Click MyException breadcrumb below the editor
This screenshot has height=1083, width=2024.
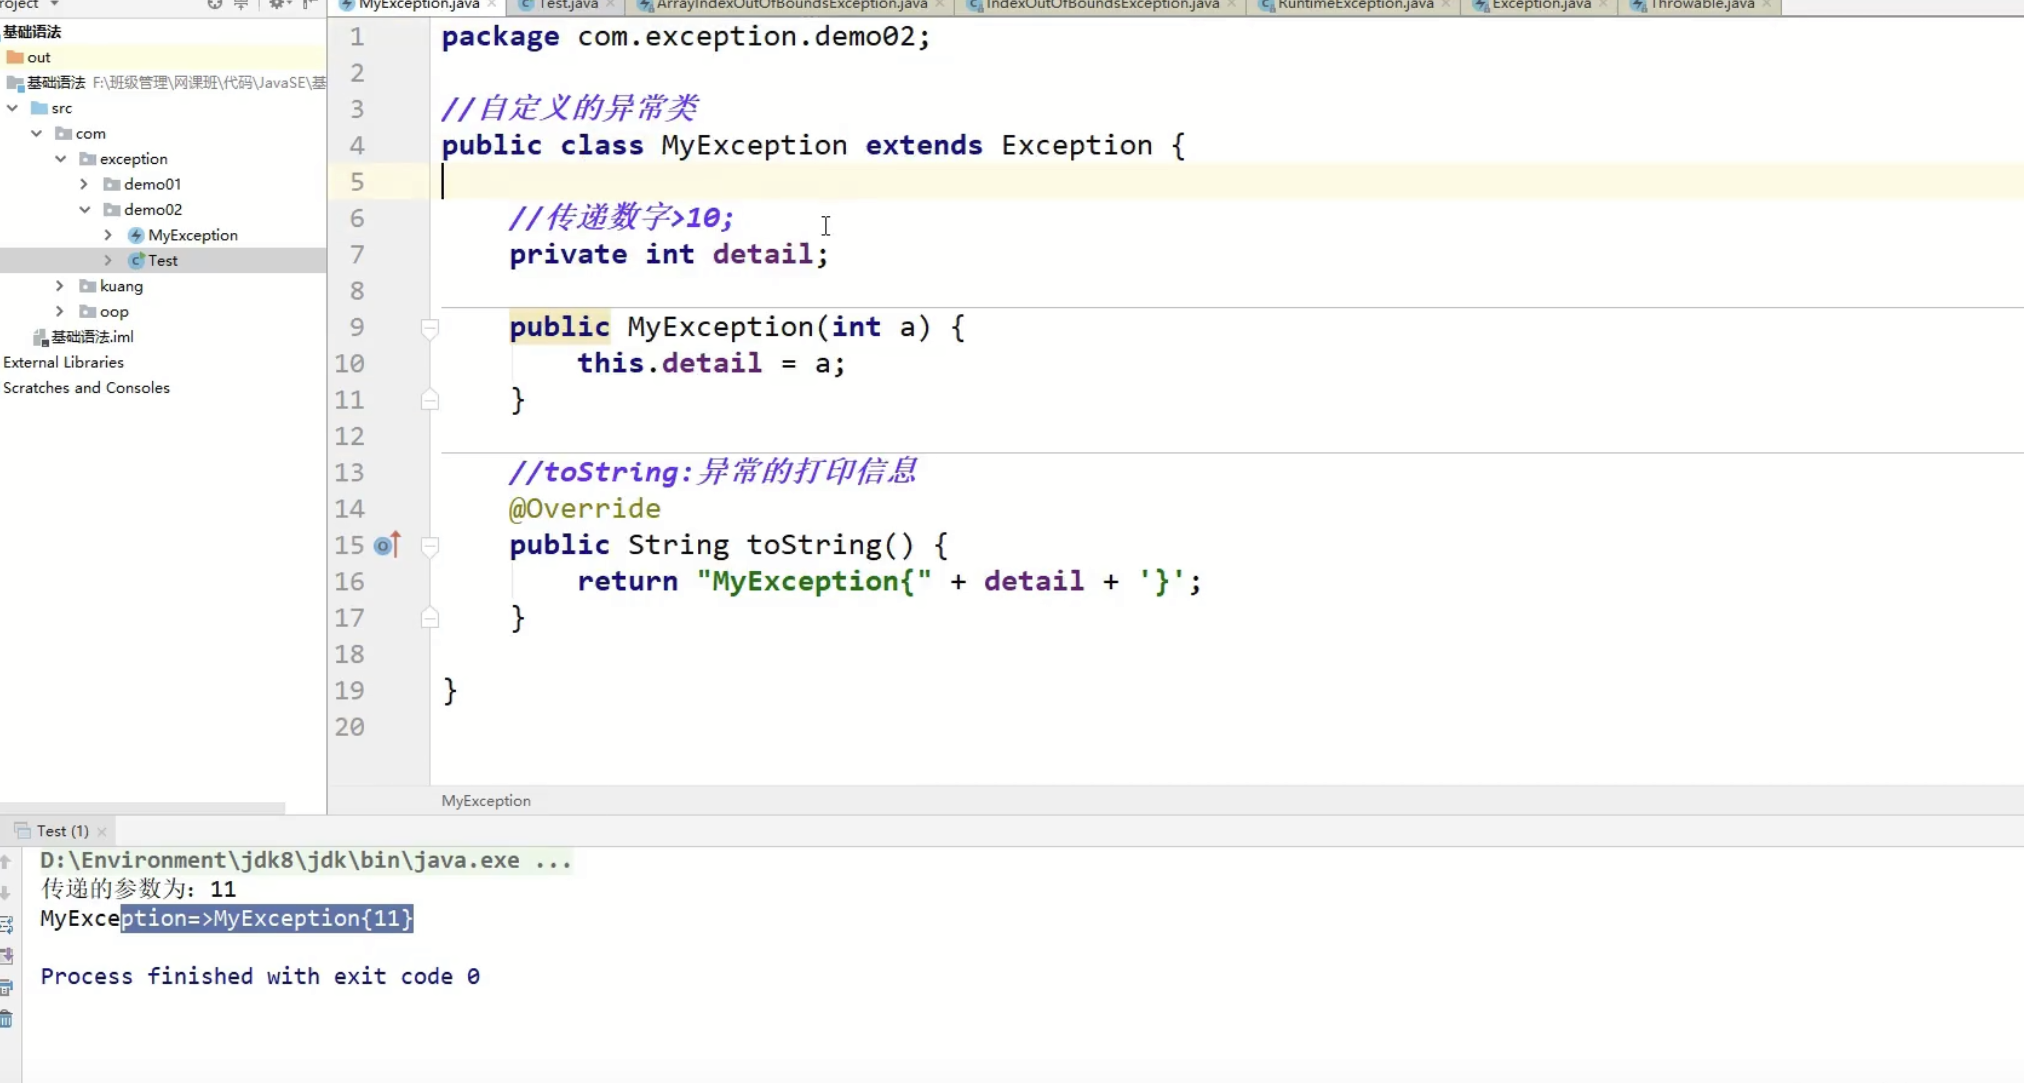click(486, 801)
